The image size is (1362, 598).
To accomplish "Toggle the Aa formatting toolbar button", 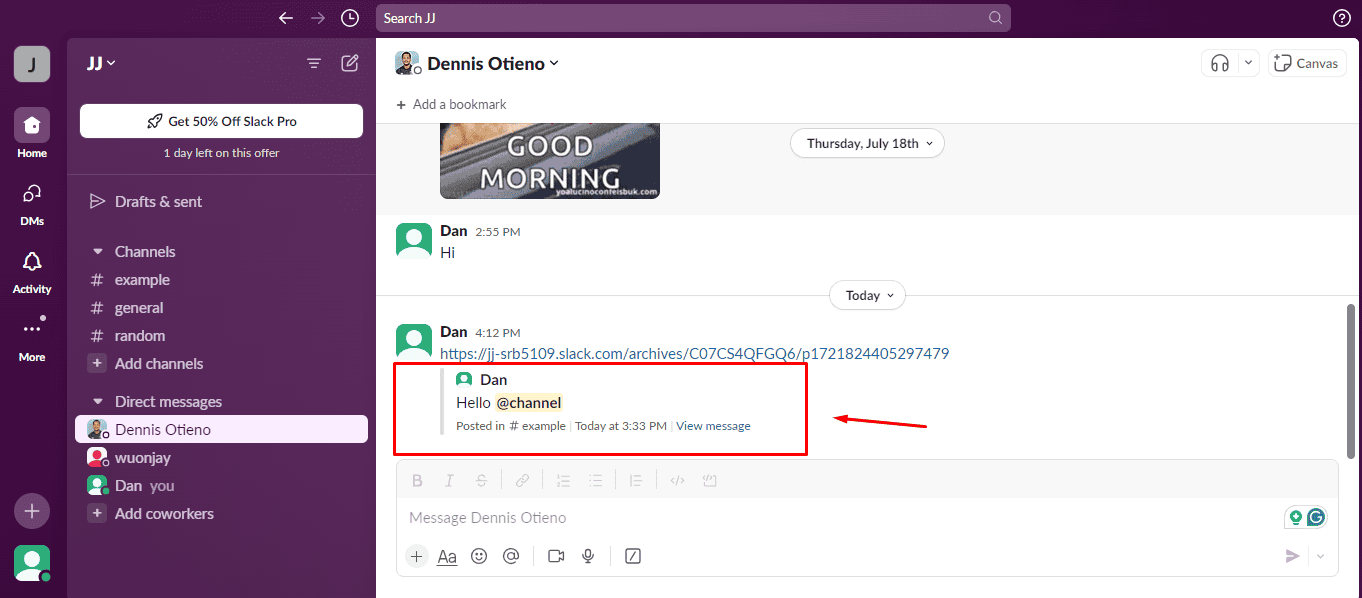I will 447,556.
